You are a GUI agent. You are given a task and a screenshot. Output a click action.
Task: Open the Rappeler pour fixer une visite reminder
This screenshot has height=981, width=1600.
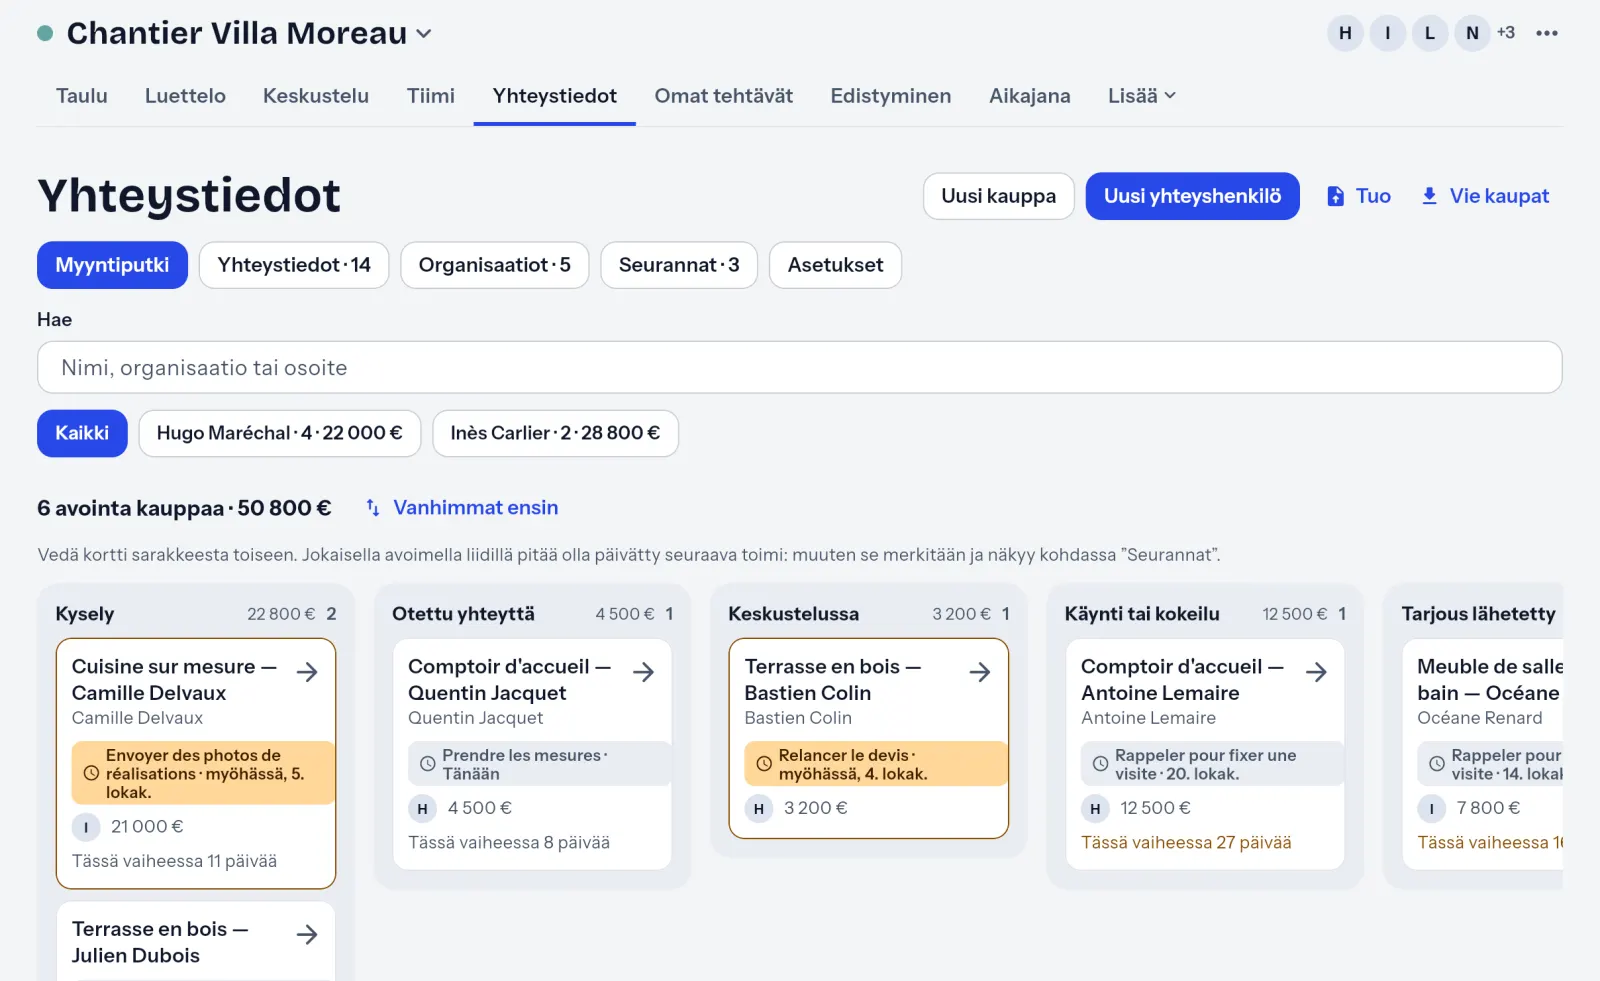click(1212, 764)
